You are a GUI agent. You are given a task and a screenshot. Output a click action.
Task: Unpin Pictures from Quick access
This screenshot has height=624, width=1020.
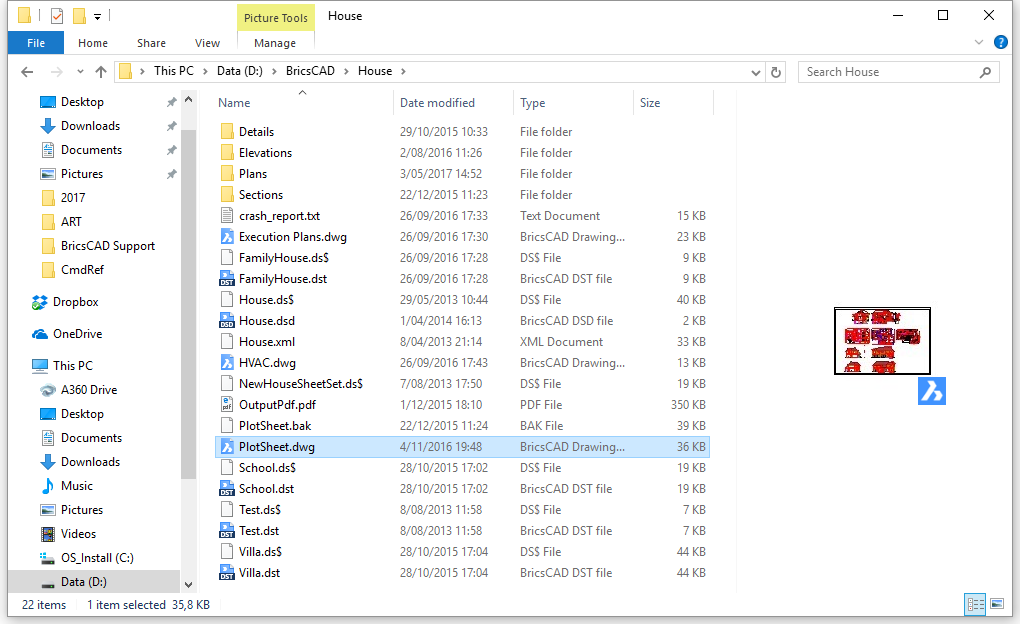coord(172,174)
